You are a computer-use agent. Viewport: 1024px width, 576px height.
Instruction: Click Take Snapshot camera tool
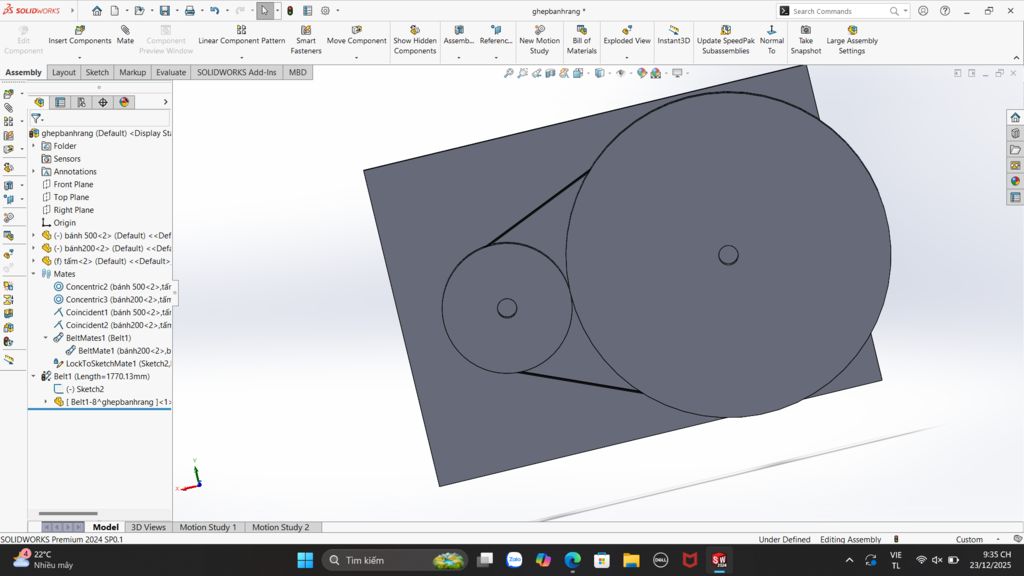pyautogui.click(x=806, y=40)
